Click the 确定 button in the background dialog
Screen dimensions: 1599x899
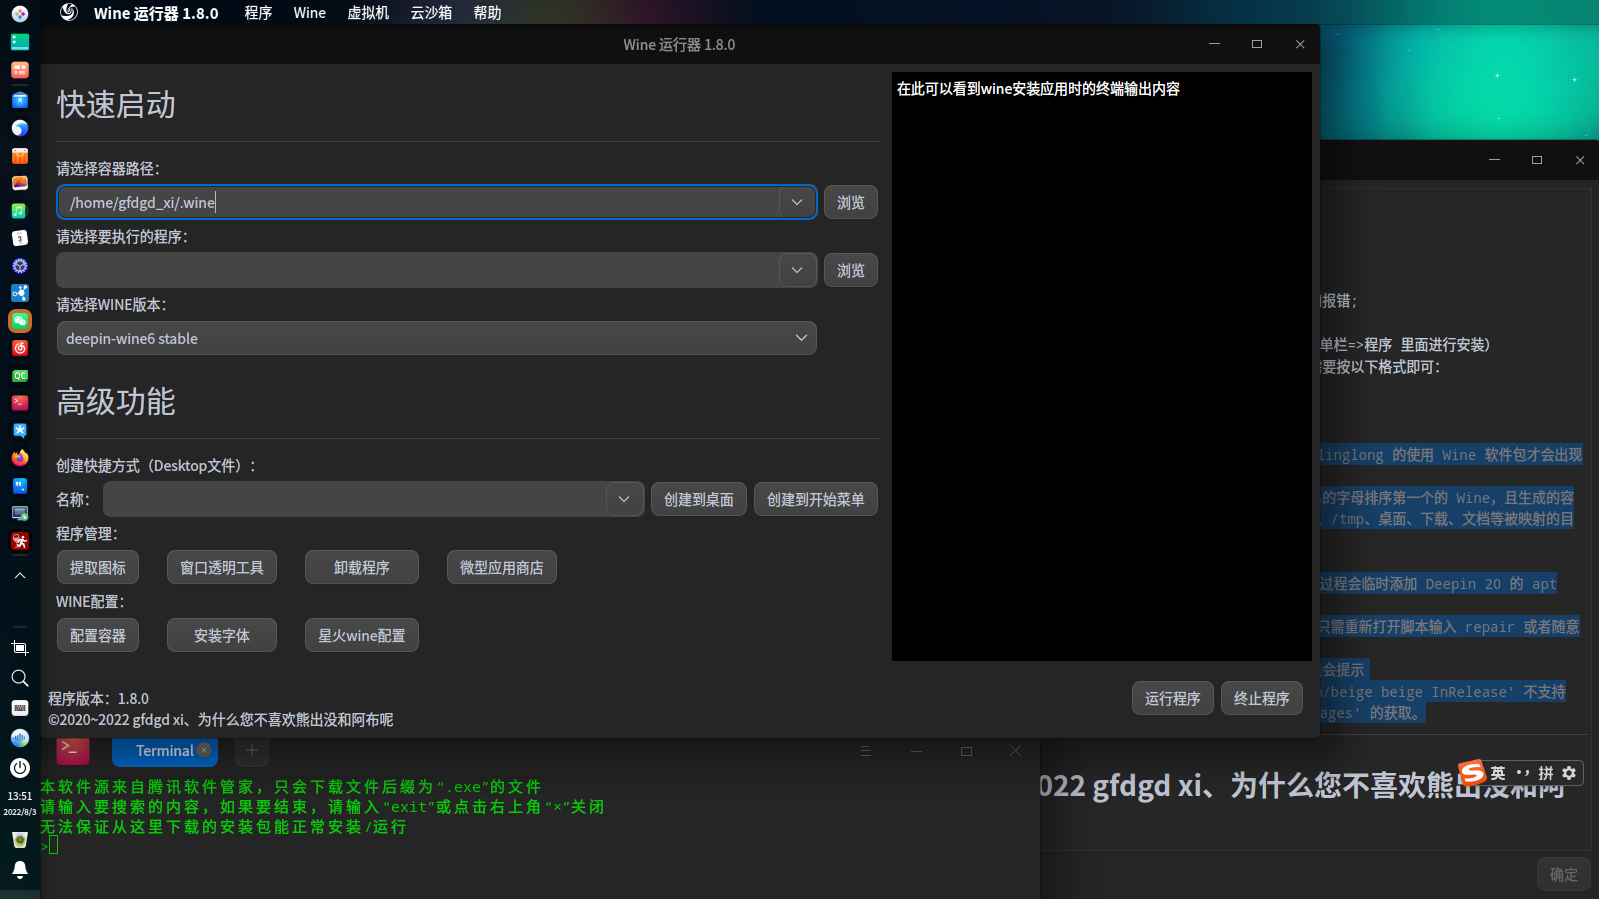1564,874
